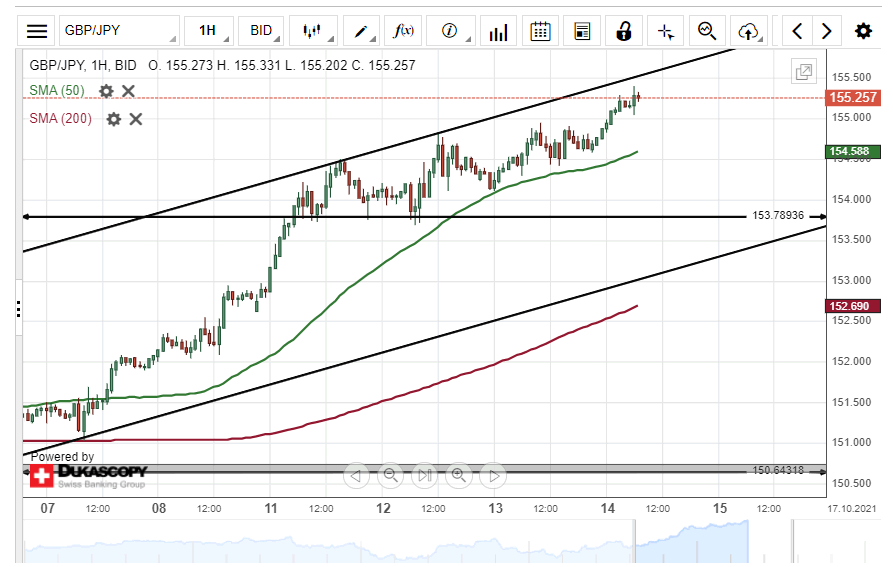893x567 pixels.
Task: Switch the BID price side dropdown
Action: coord(263,31)
